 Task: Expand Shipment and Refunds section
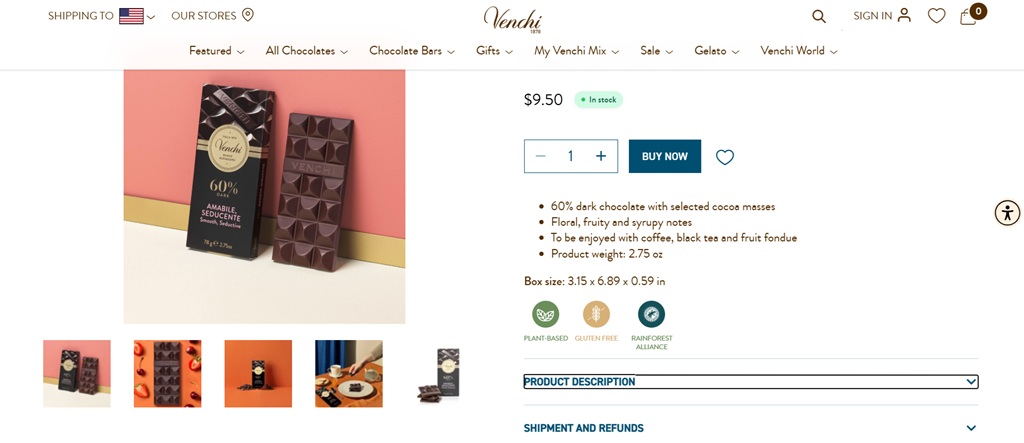pyautogui.click(x=750, y=428)
